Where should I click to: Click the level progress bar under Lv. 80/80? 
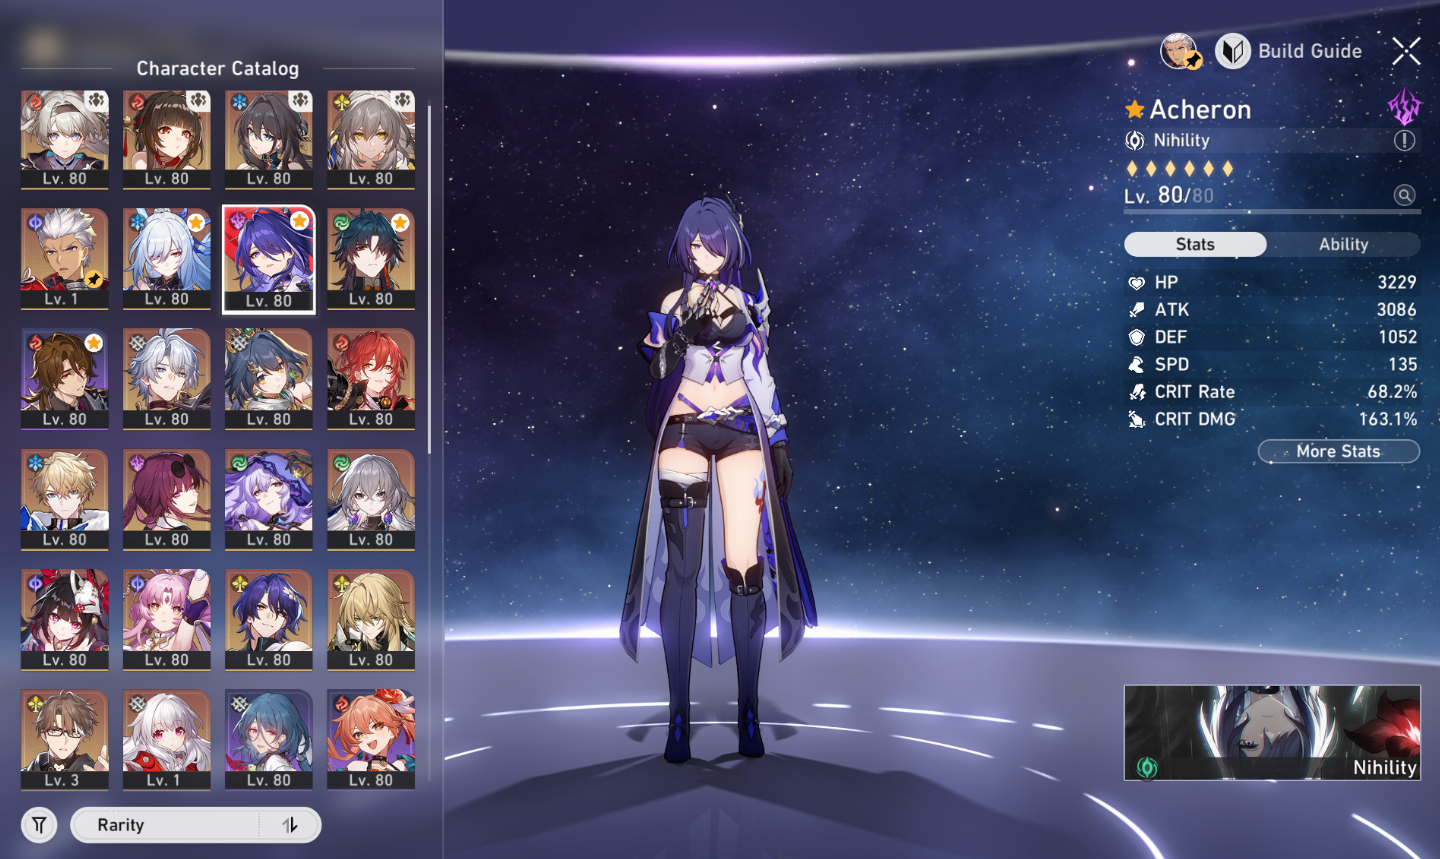[x=1272, y=212]
